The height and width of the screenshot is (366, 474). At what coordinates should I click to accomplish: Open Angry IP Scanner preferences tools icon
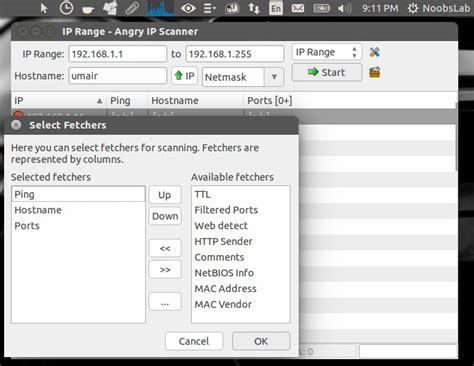pyautogui.click(x=375, y=52)
